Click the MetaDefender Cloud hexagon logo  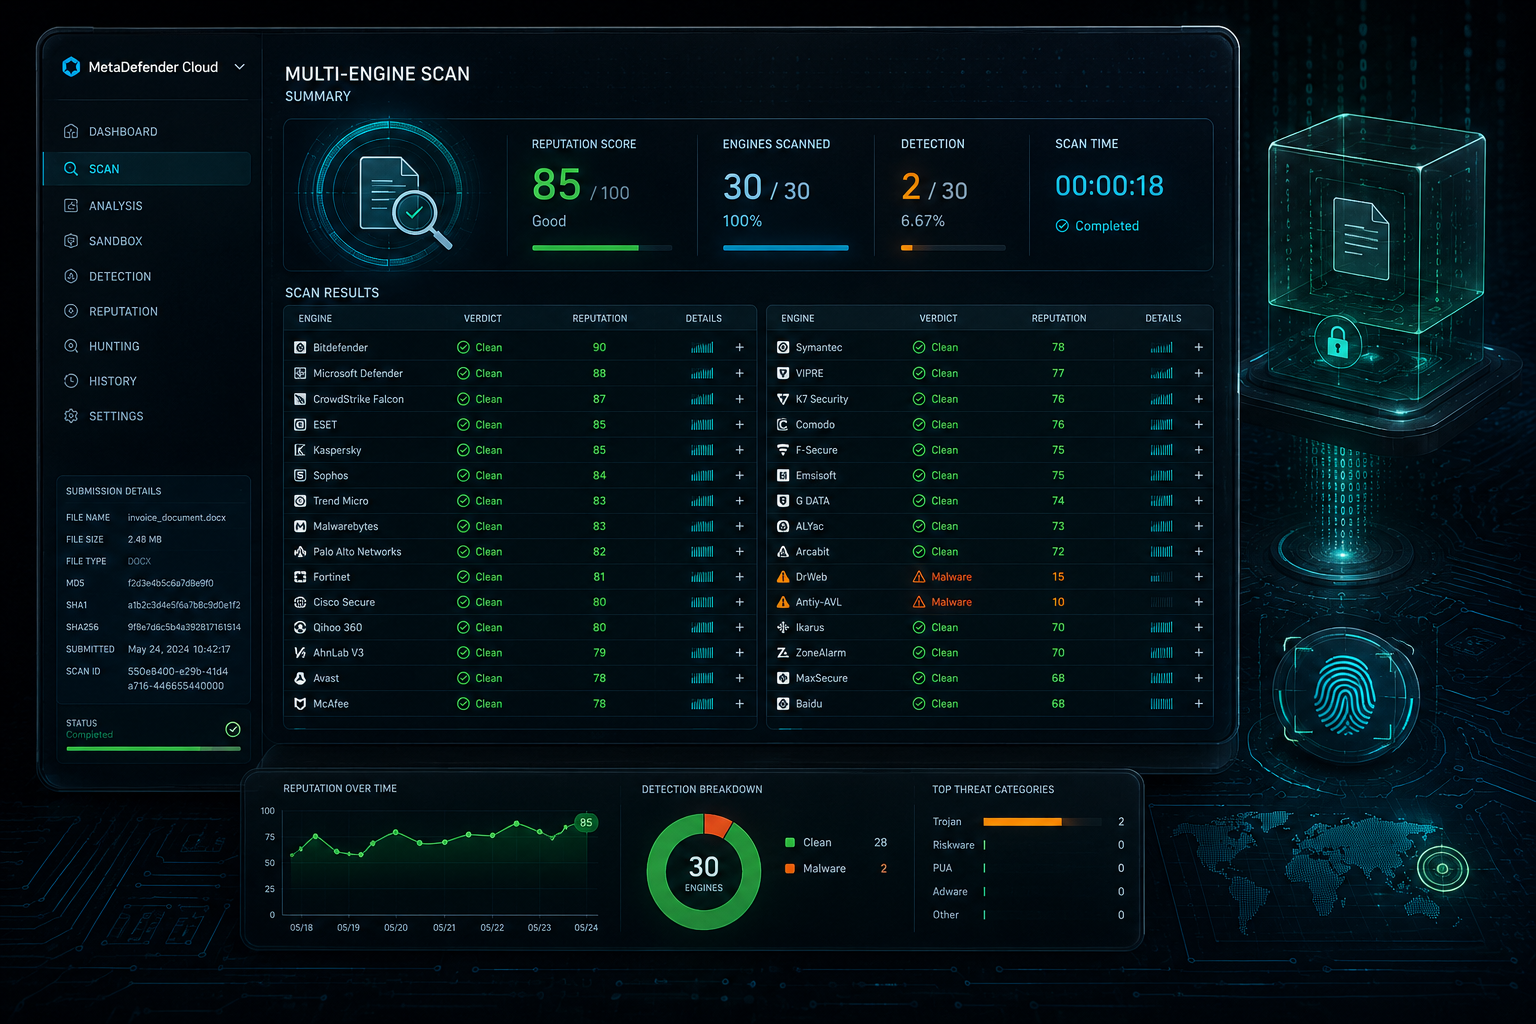(71, 67)
